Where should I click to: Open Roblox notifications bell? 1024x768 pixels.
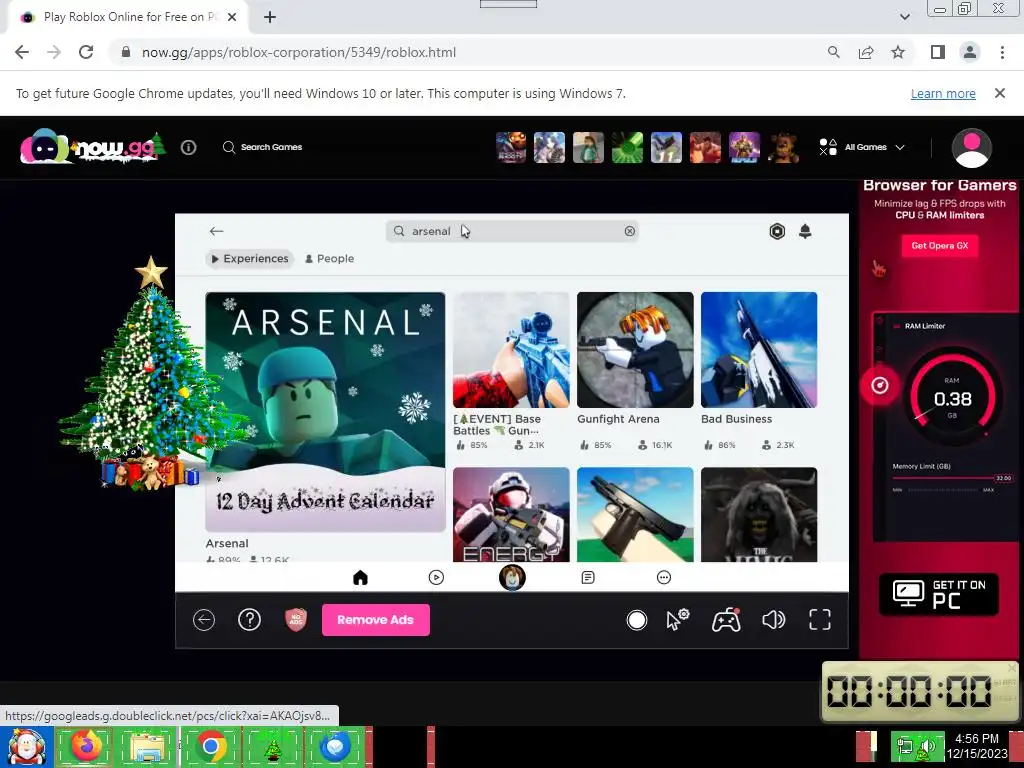coord(805,231)
